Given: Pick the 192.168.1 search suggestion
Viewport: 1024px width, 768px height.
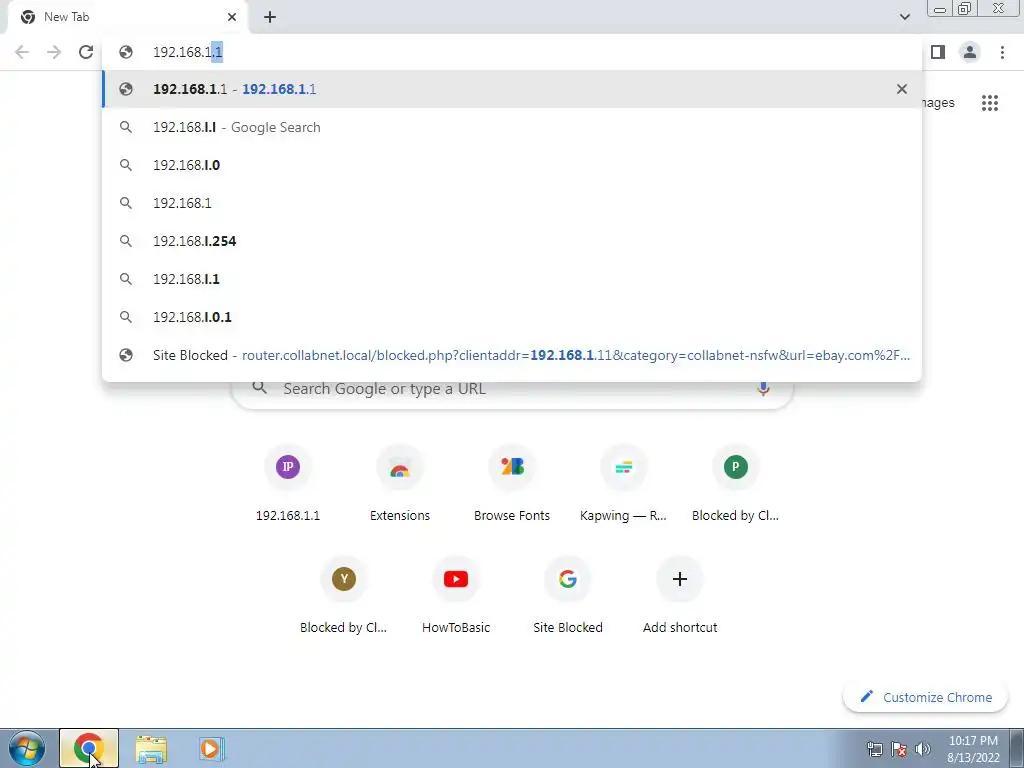Looking at the screenshot, I should (x=512, y=203).
